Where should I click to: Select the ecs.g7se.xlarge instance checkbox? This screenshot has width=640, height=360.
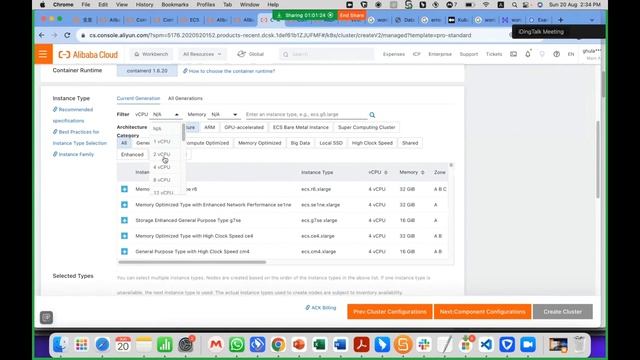tap(124, 220)
